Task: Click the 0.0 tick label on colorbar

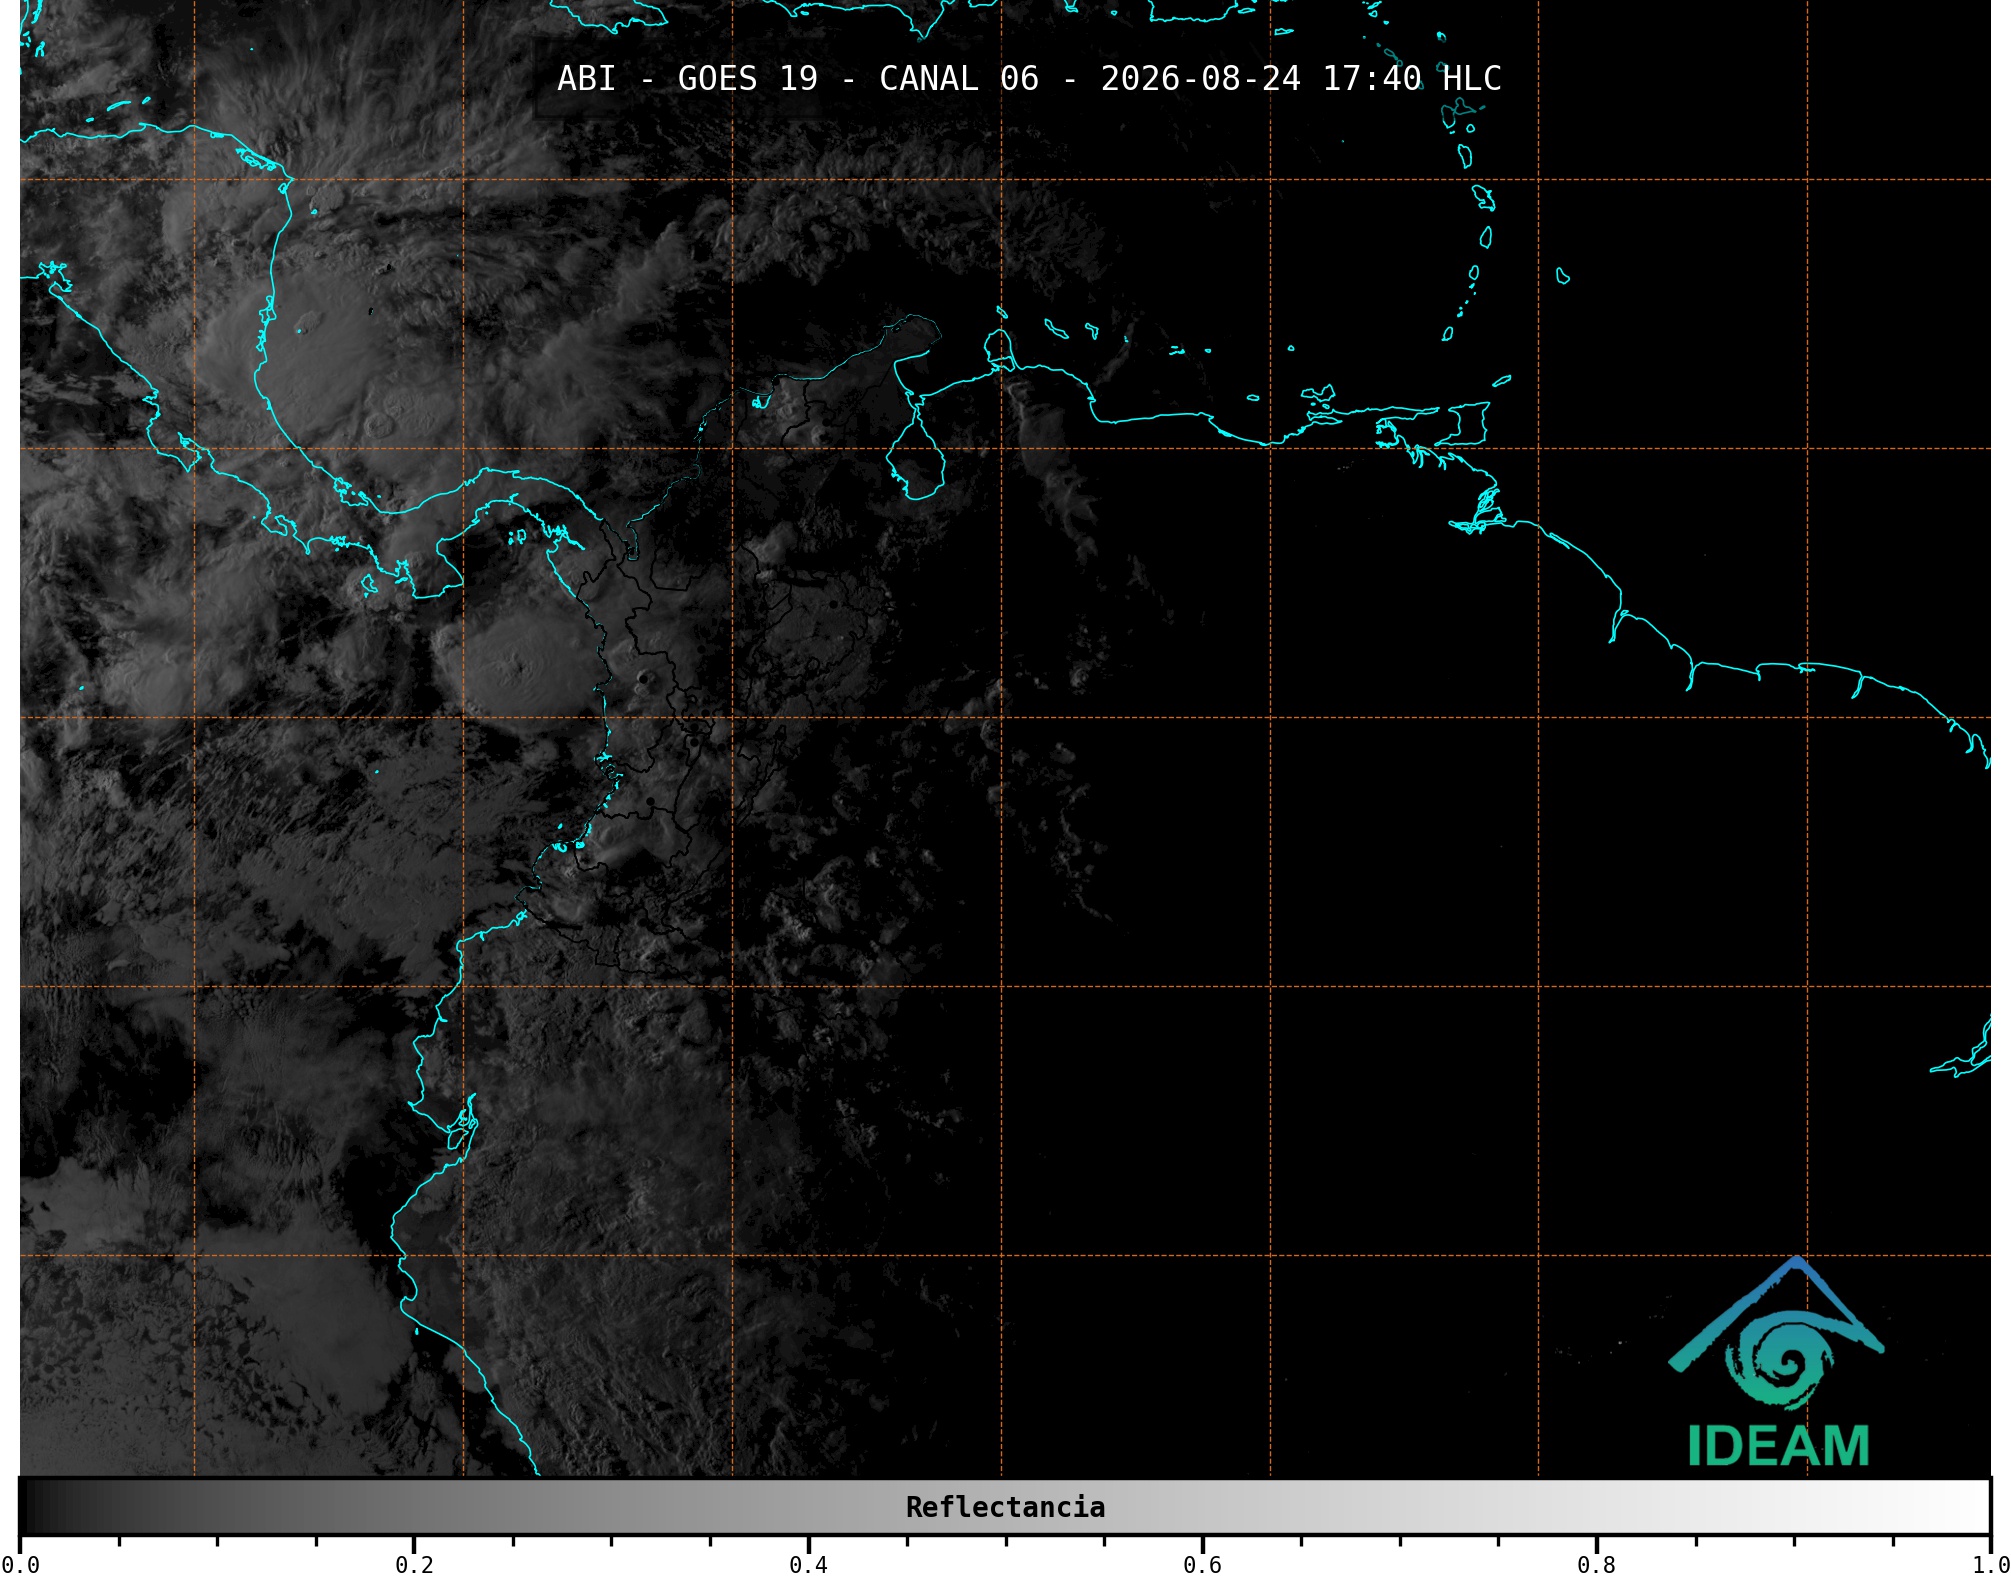Action: pyautogui.click(x=20, y=1564)
